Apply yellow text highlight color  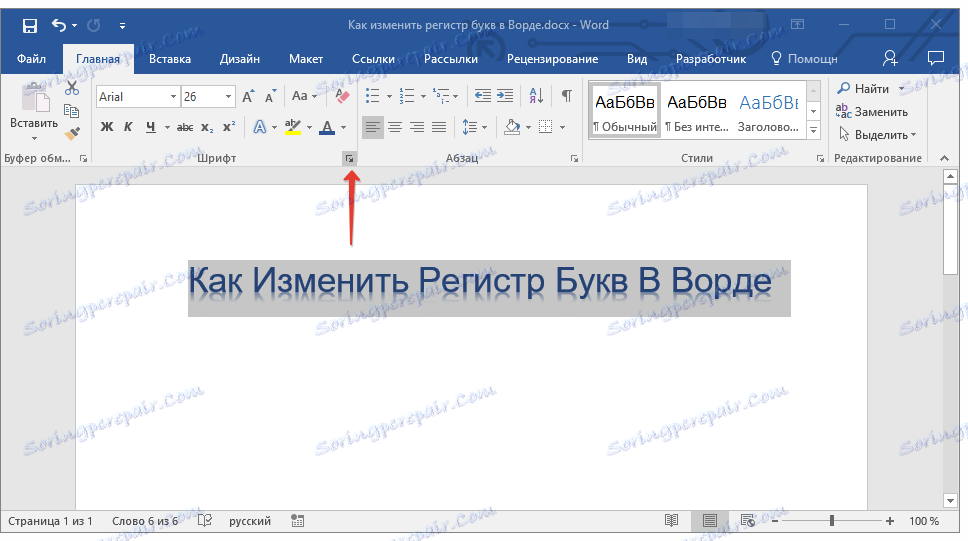(293, 127)
